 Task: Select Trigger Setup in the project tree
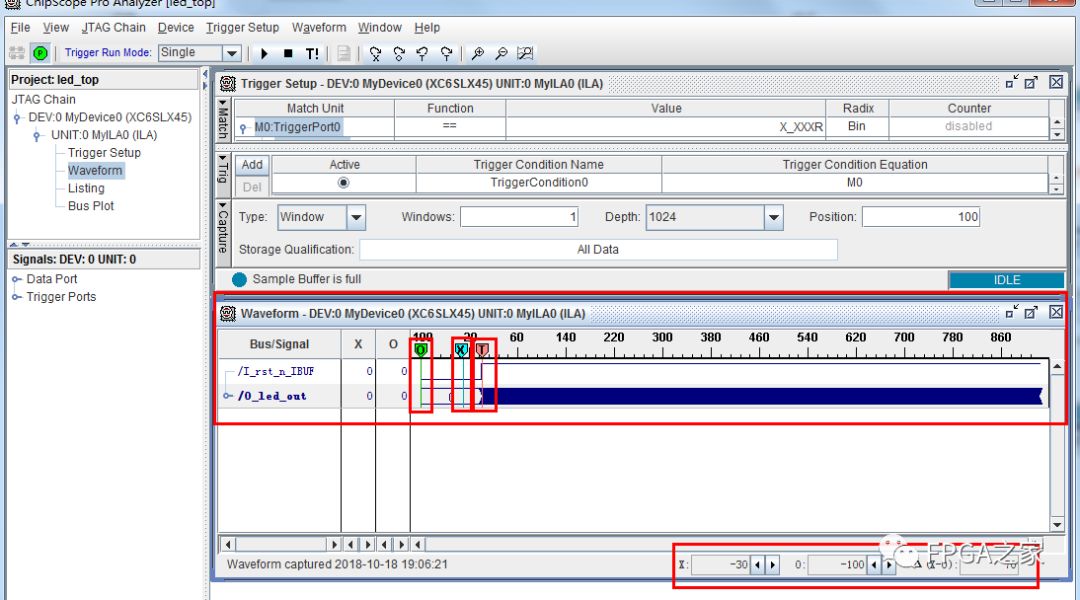pos(104,153)
